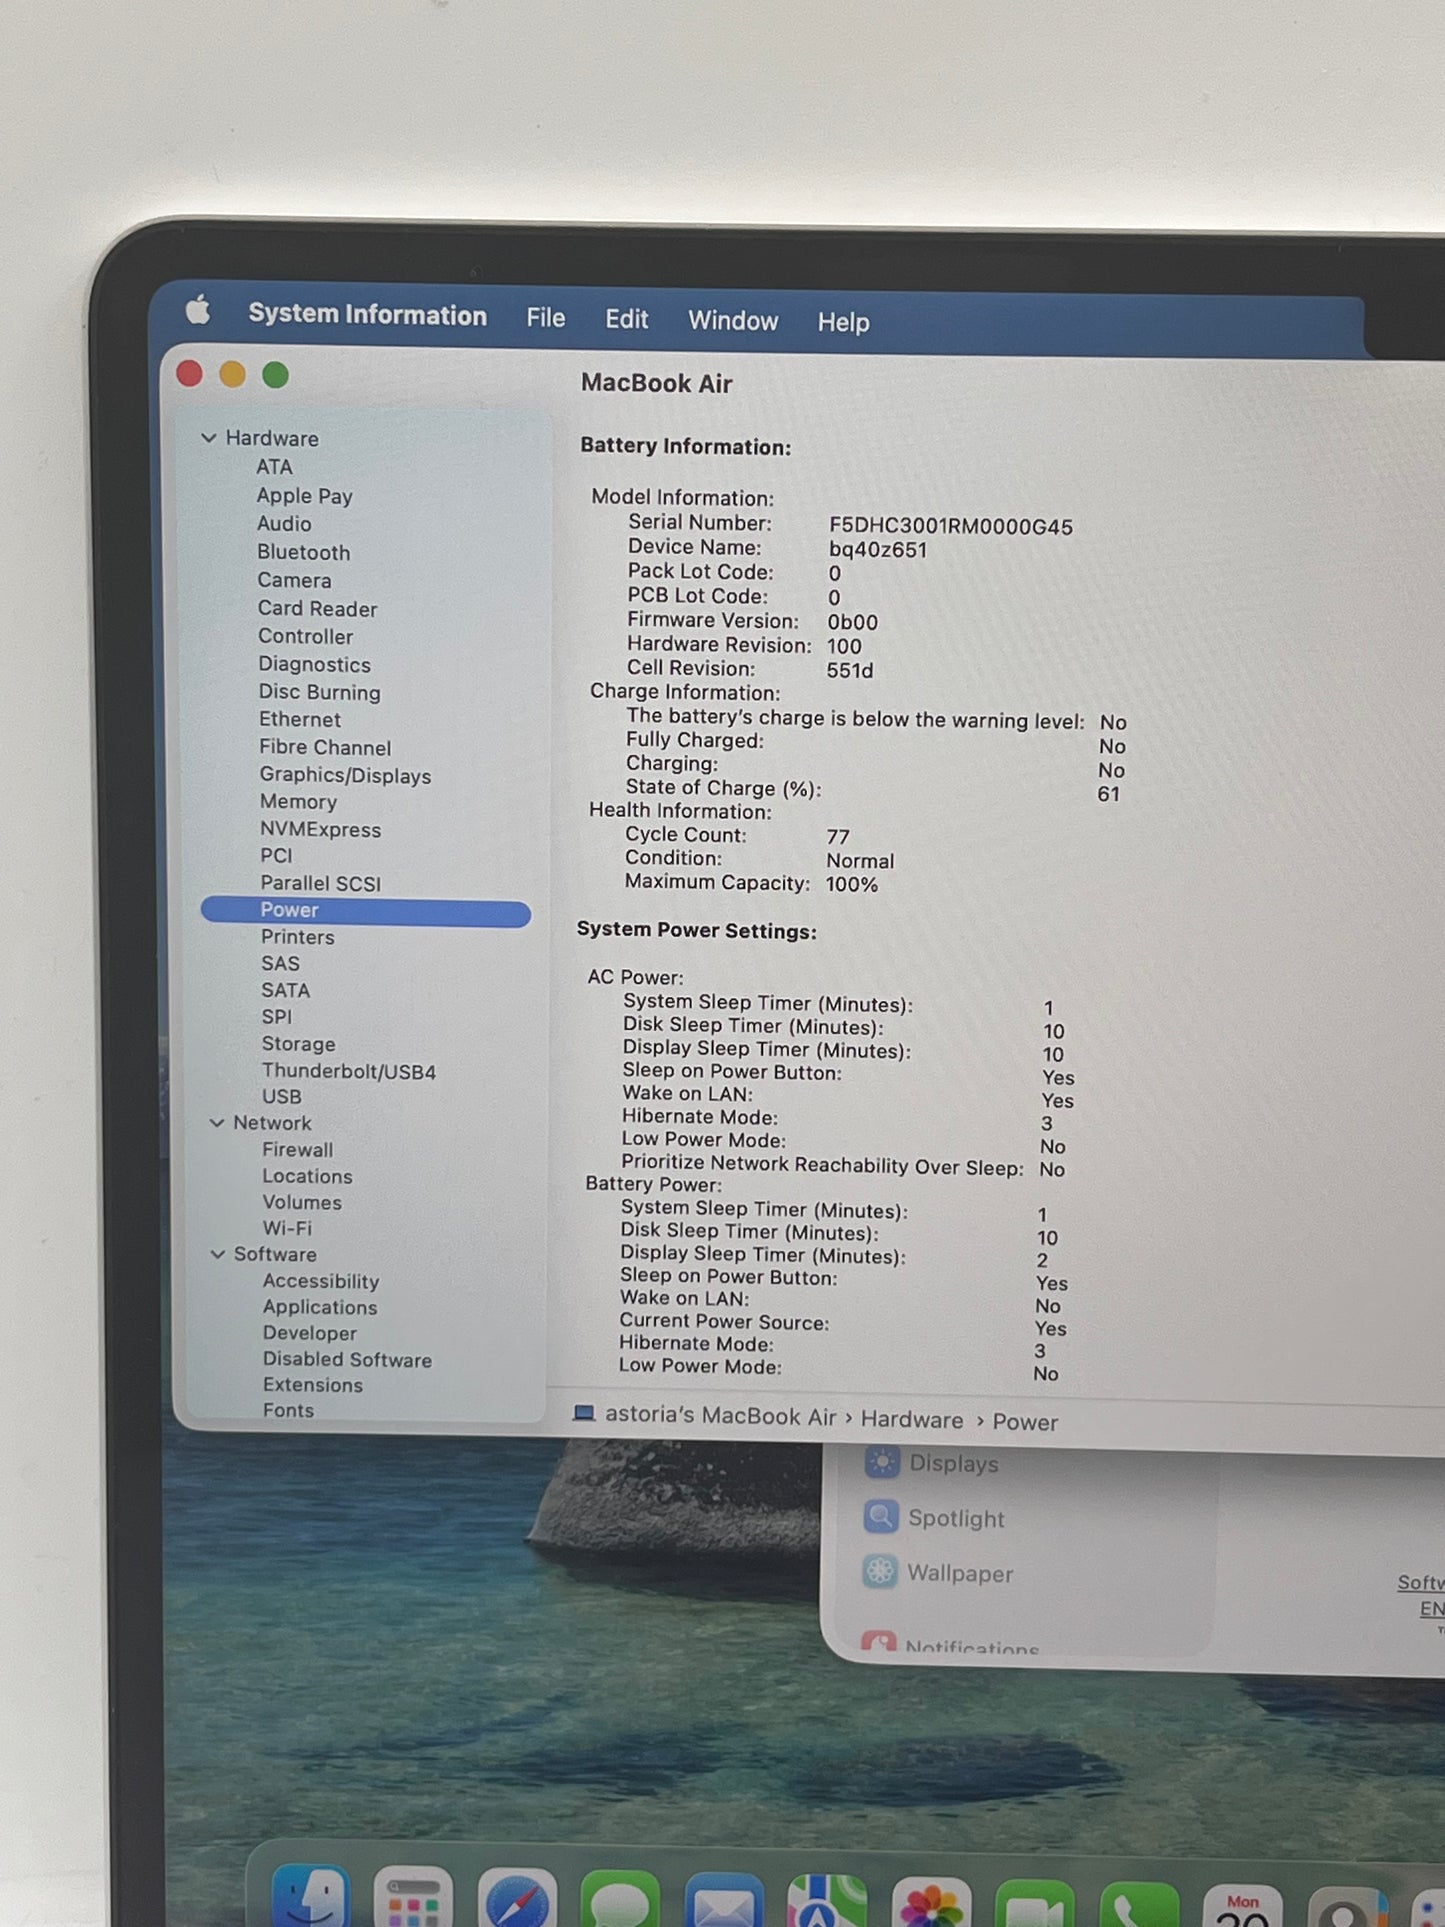Open the Help menu

[844, 322]
